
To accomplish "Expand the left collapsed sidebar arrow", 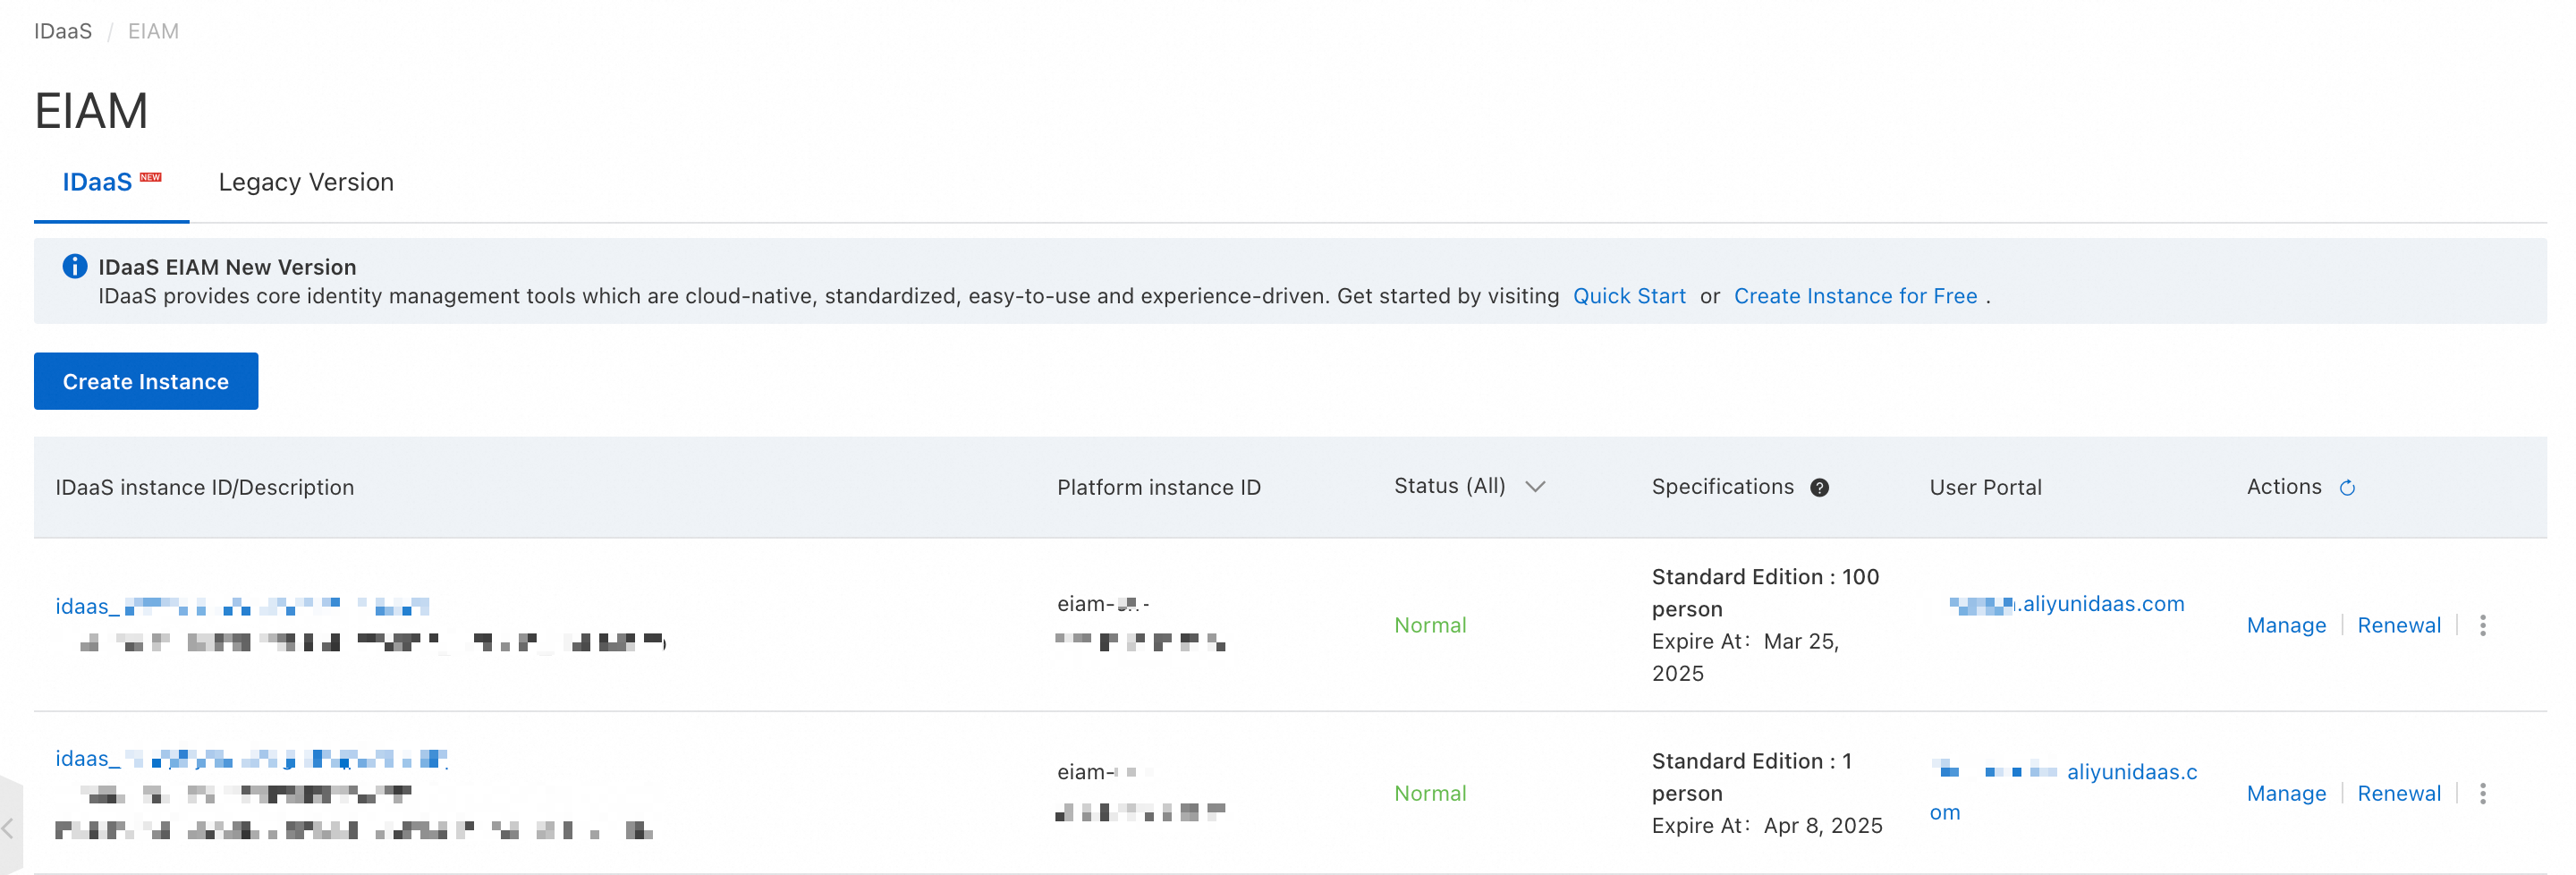I will 8,828.
